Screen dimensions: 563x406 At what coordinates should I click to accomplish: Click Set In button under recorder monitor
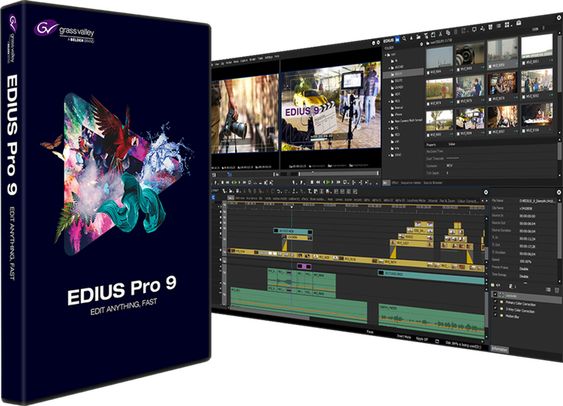293,182
